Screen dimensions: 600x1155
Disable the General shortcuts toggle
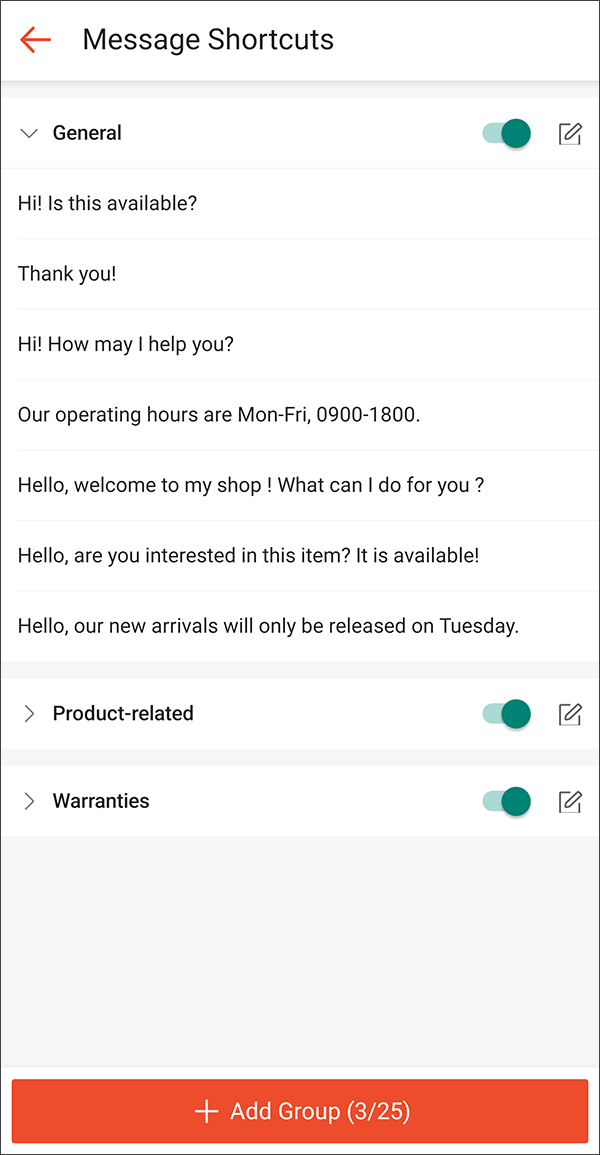click(x=505, y=132)
